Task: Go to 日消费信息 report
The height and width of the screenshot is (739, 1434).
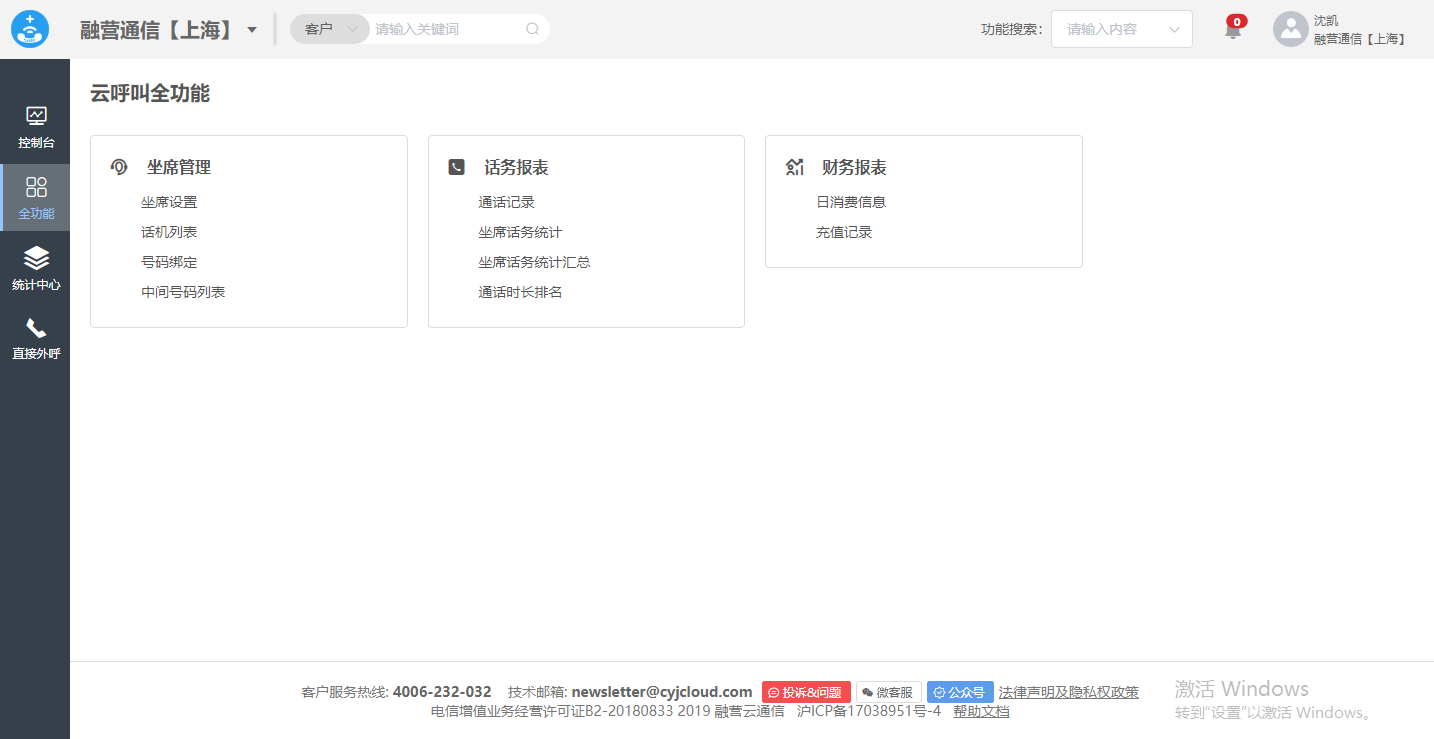Action: pyautogui.click(x=851, y=202)
